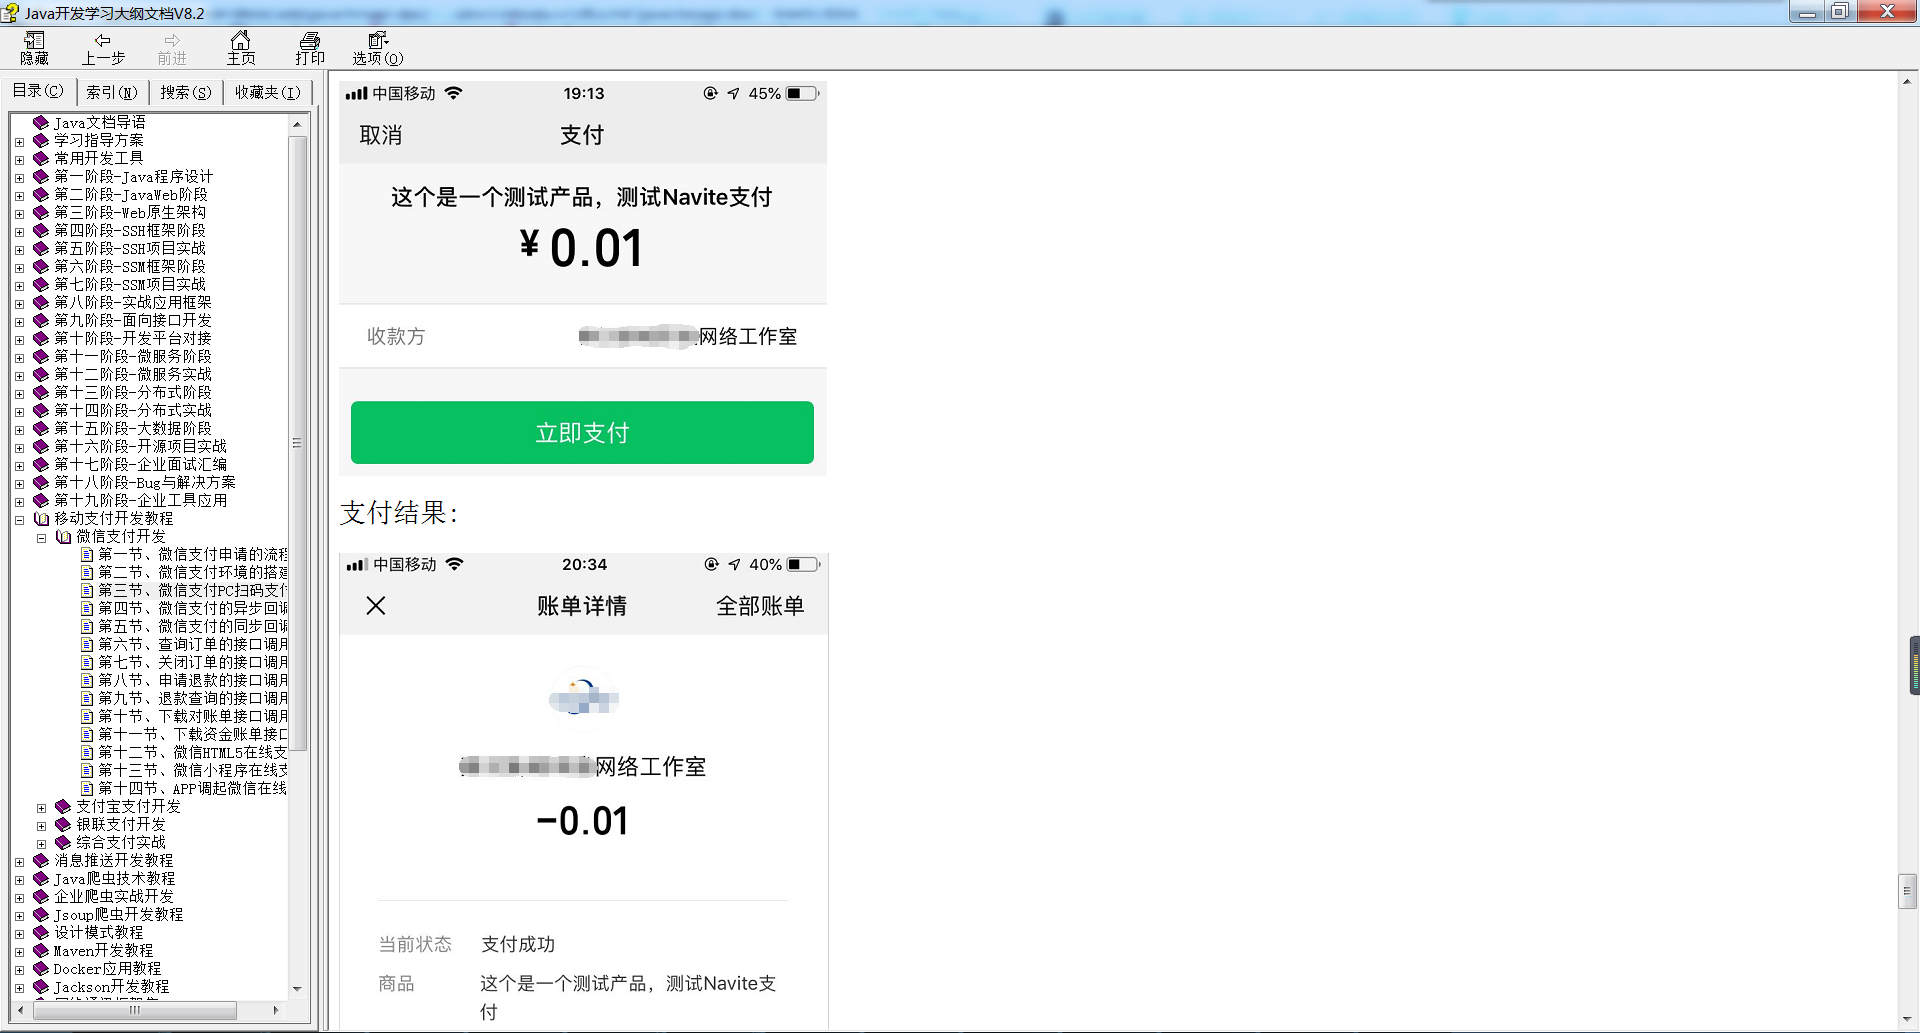Collapse the 移动支付开发教程 node
The width and height of the screenshot is (1920, 1033).
19,519
